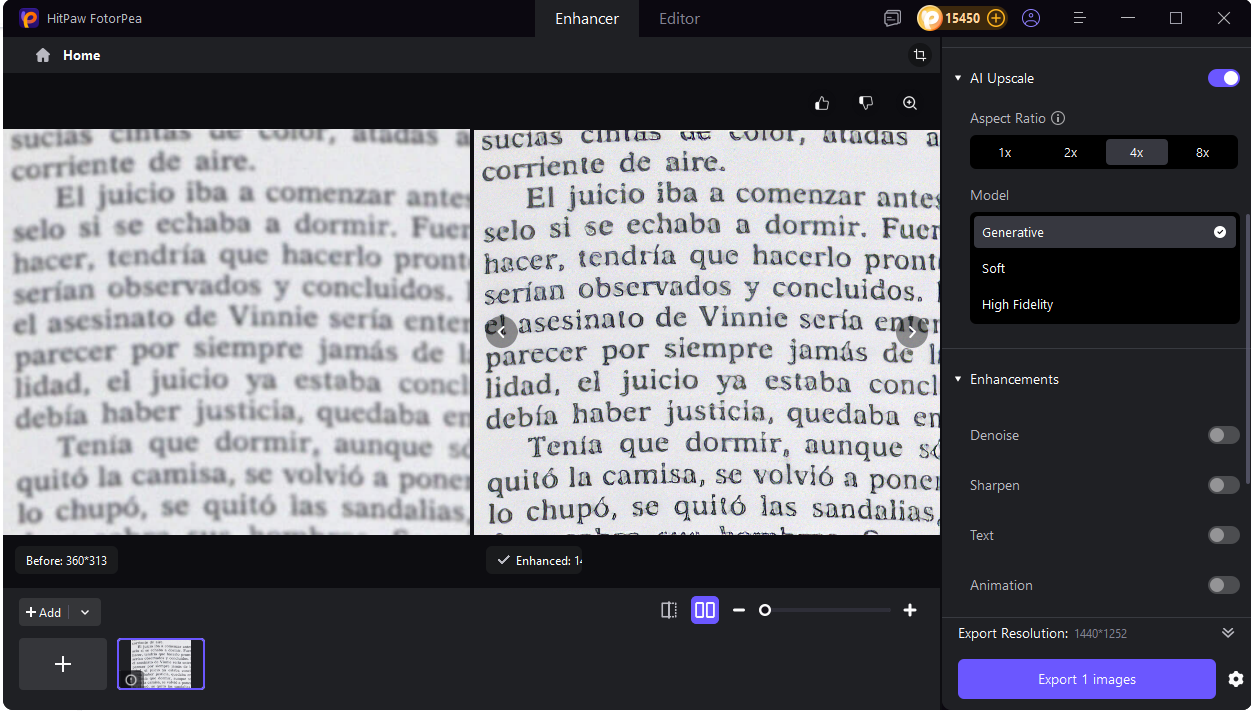Open the zoom magnifier tool above the preview

click(x=910, y=102)
